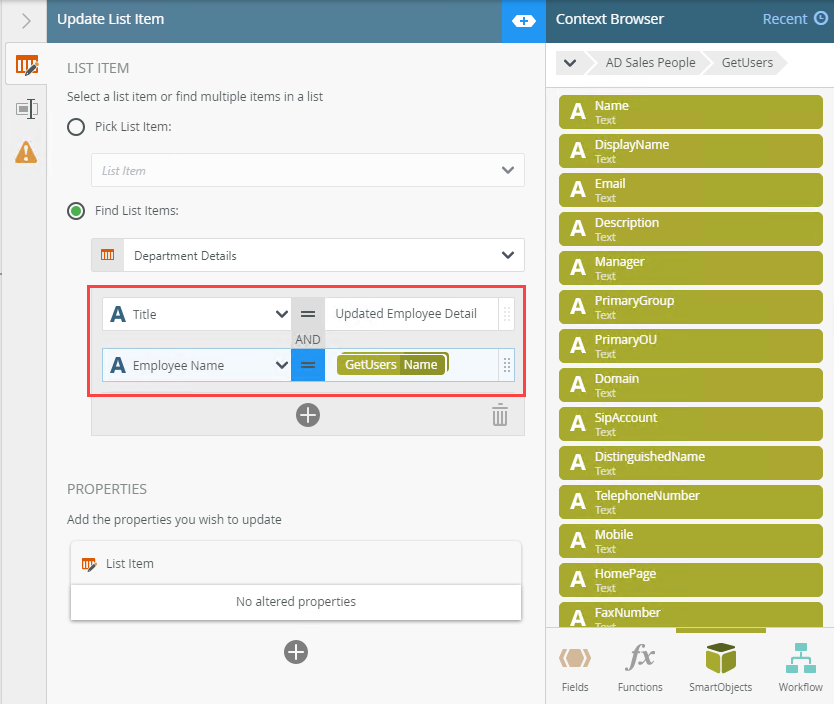Add a property with bottom plus icon

[296, 652]
